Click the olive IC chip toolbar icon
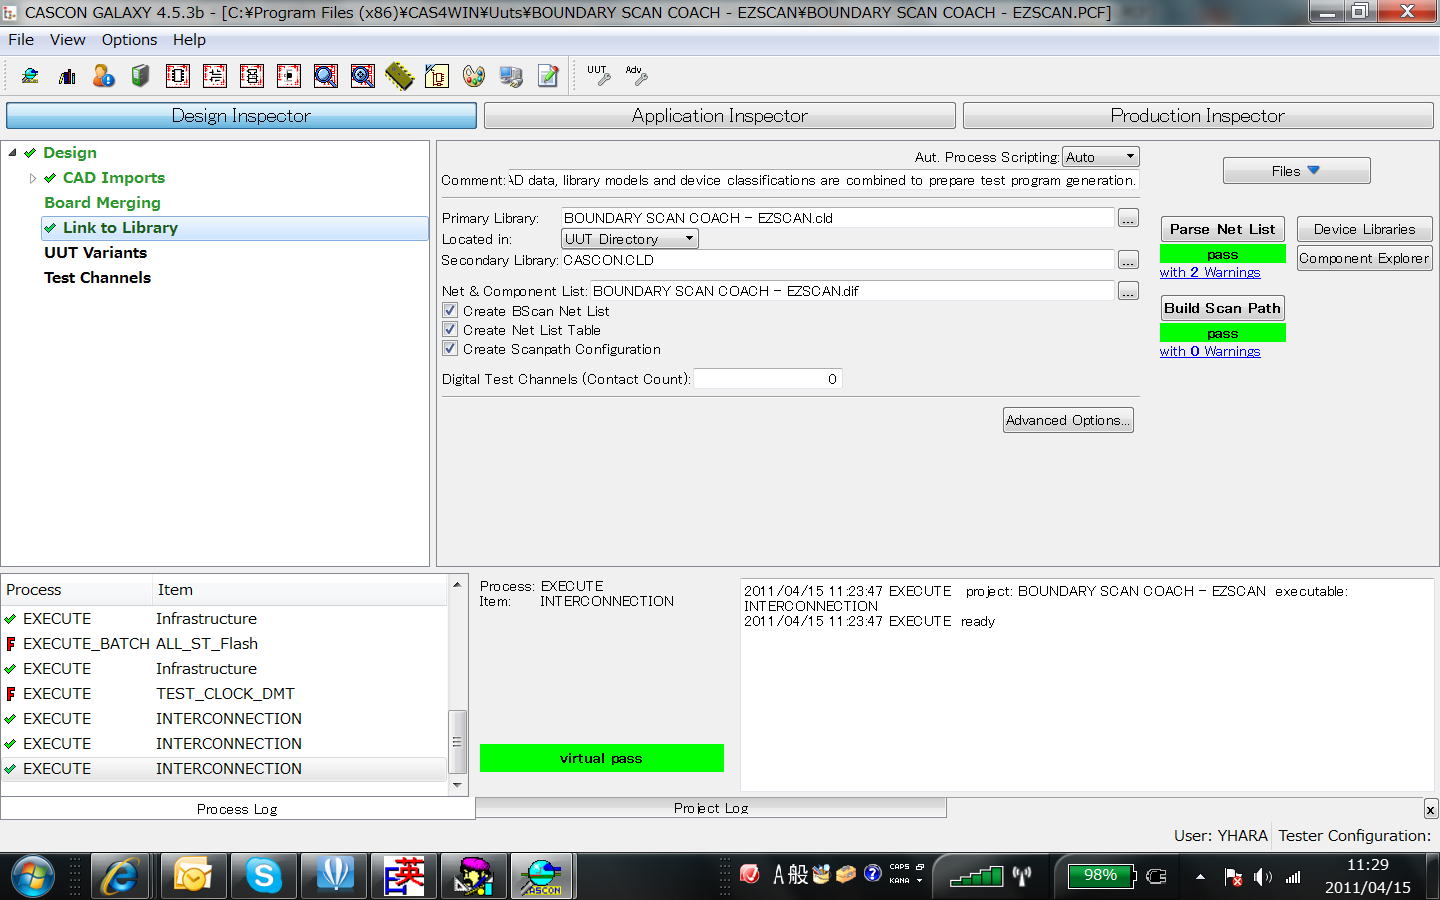Image resolution: width=1440 pixels, height=900 pixels. [x=399, y=76]
